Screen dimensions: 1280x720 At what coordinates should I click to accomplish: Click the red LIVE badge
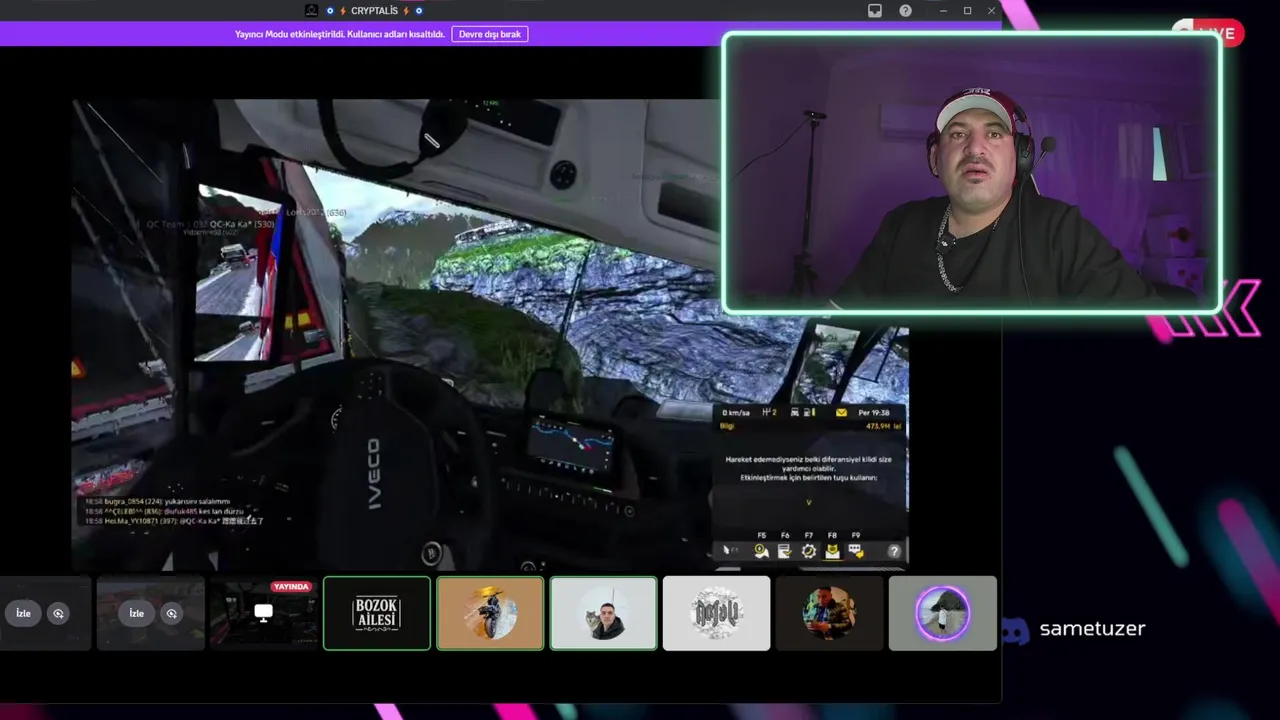coord(1208,33)
